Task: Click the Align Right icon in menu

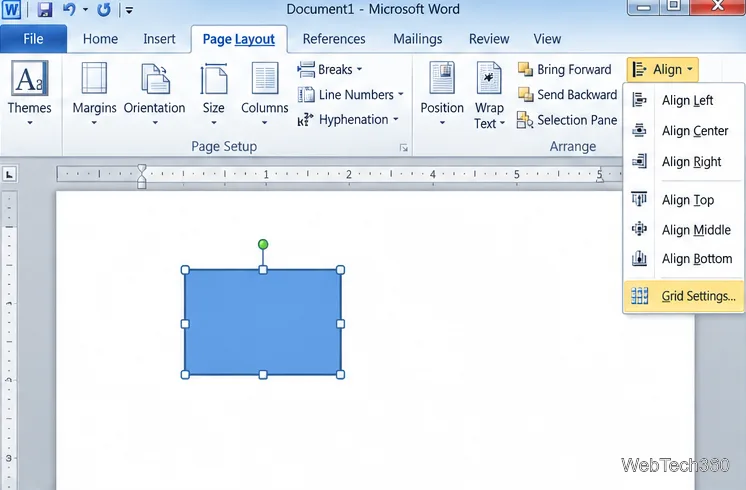Action: tap(639, 161)
